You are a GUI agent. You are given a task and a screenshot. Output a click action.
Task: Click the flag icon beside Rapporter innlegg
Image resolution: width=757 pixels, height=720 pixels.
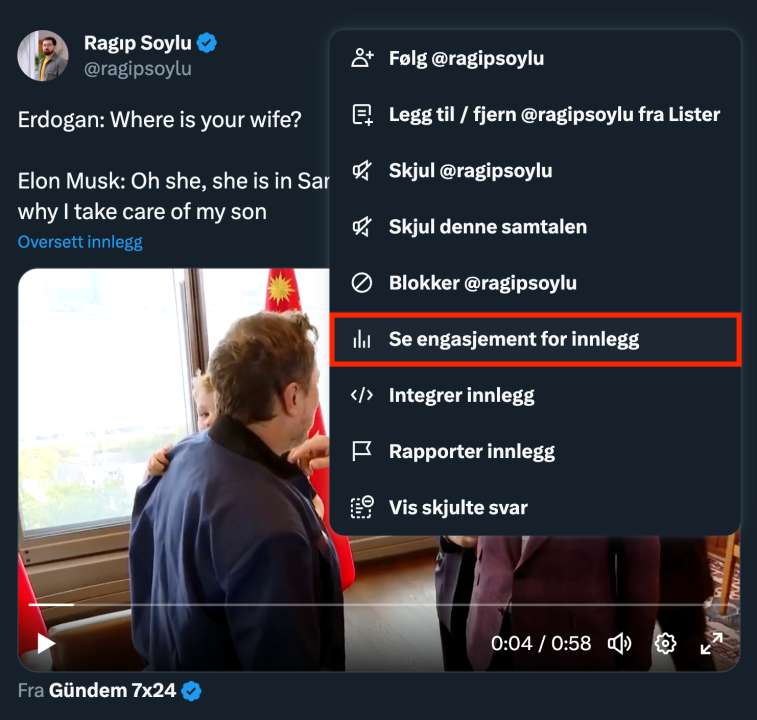362,451
